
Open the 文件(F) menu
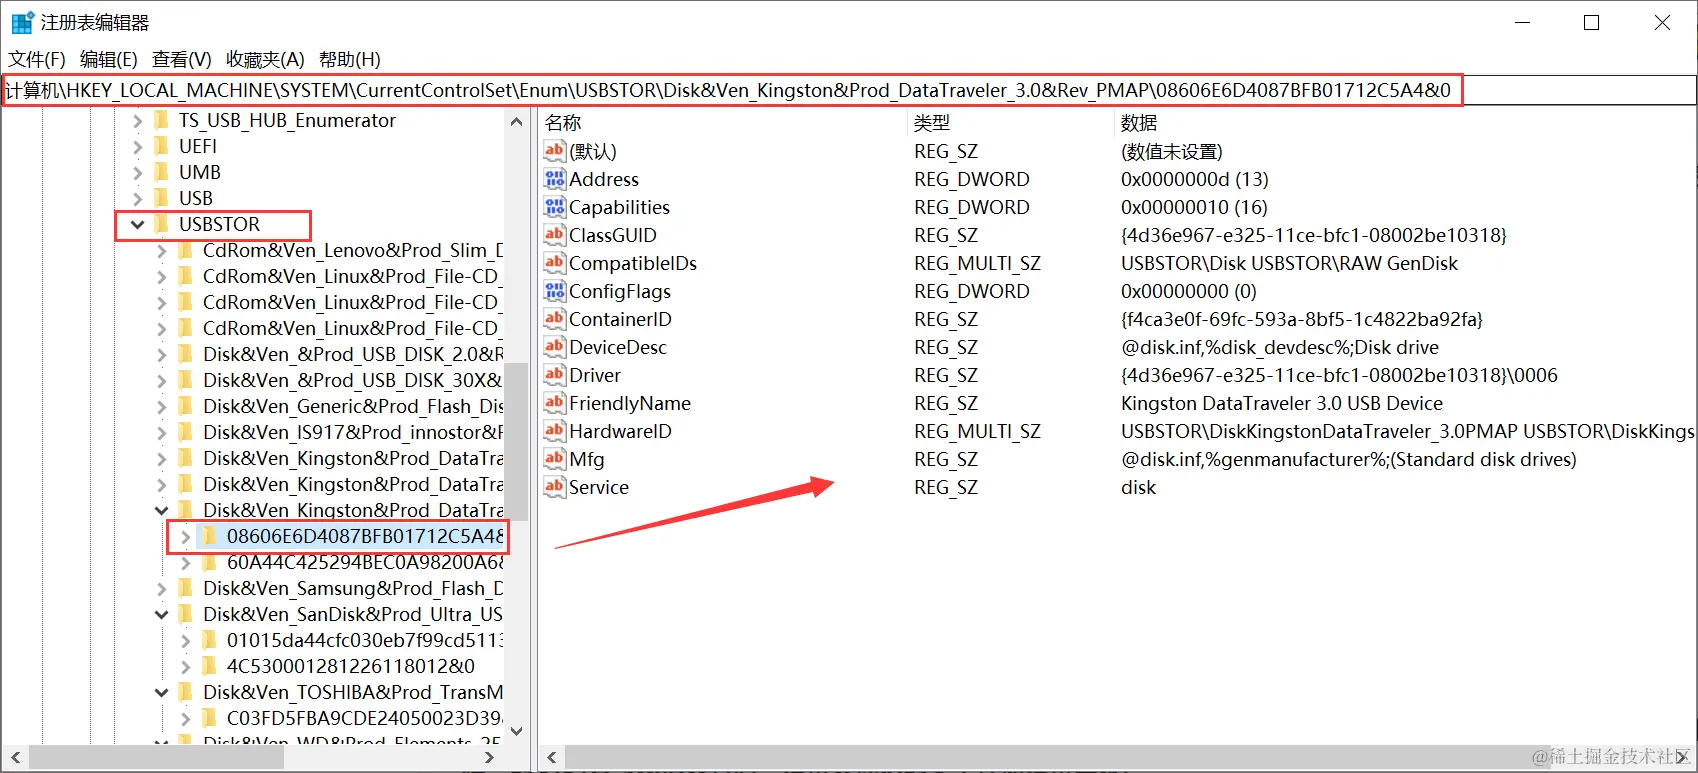pyautogui.click(x=37, y=59)
